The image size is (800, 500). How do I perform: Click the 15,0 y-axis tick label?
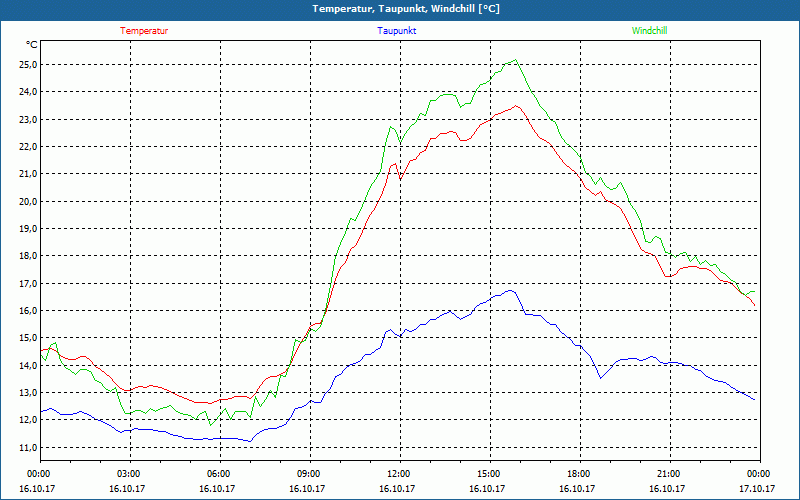tap(28, 338)
